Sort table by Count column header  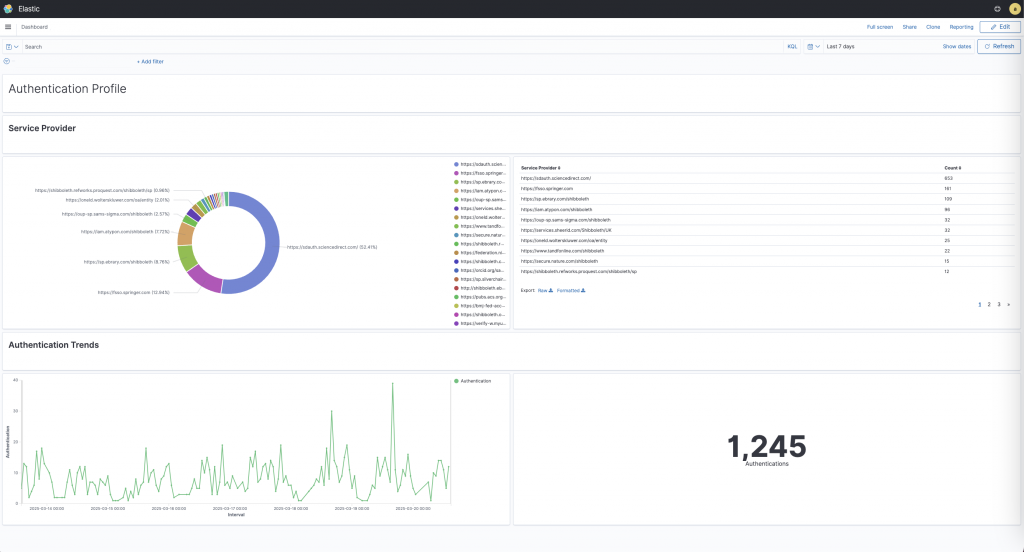(x=953, y=168)
